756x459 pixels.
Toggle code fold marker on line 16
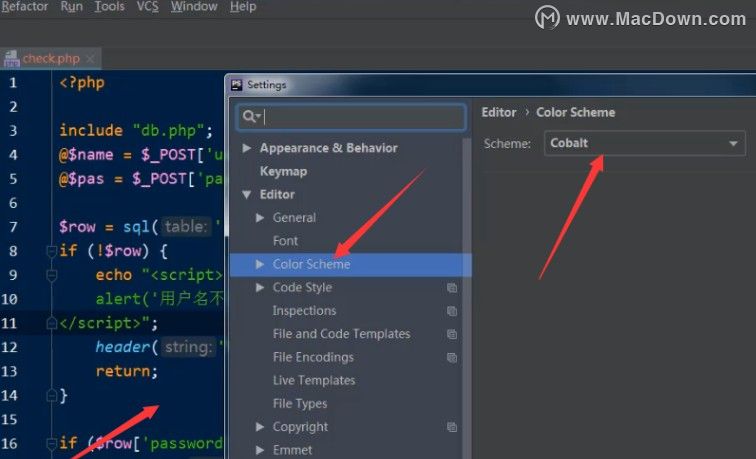(x=52, y=443)
